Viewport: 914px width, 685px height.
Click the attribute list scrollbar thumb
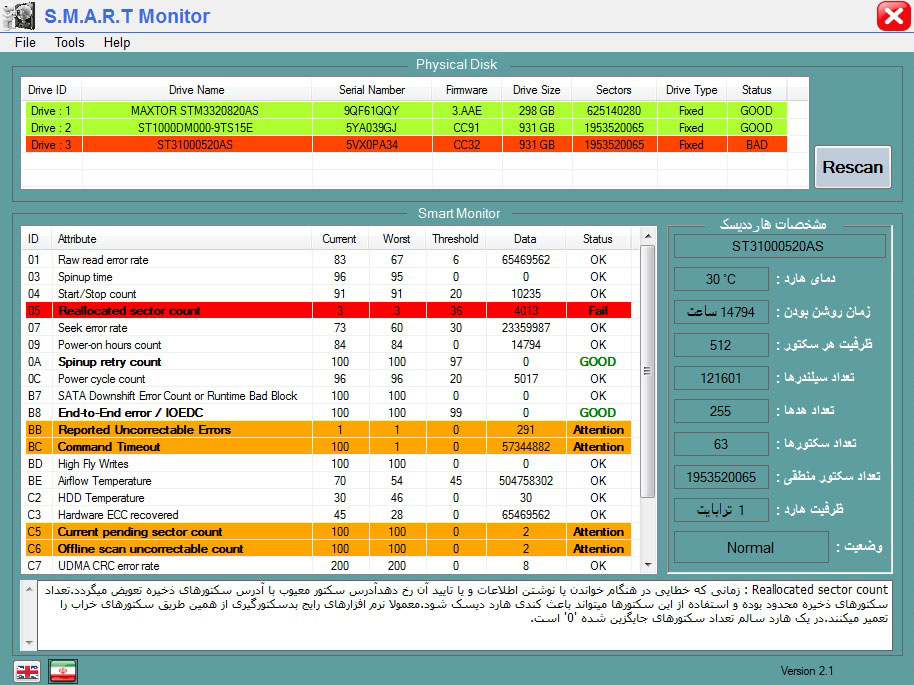click(x=648, y=371)
